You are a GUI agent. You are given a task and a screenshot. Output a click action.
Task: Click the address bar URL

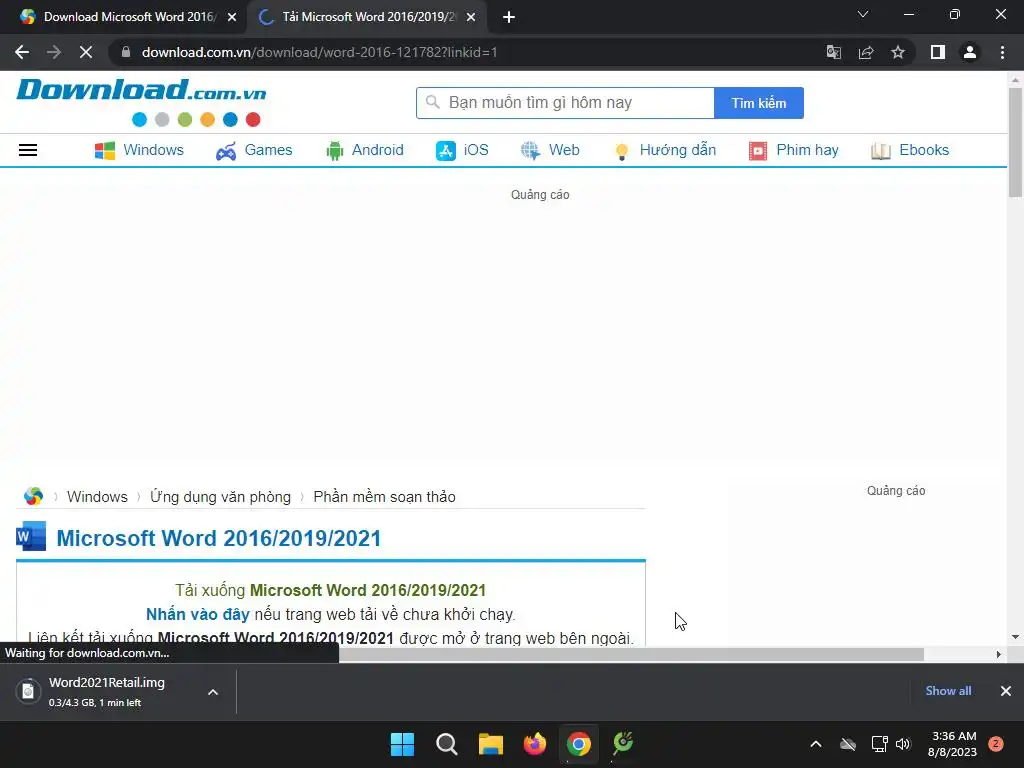pyautogui.click(x=319, y=52)
